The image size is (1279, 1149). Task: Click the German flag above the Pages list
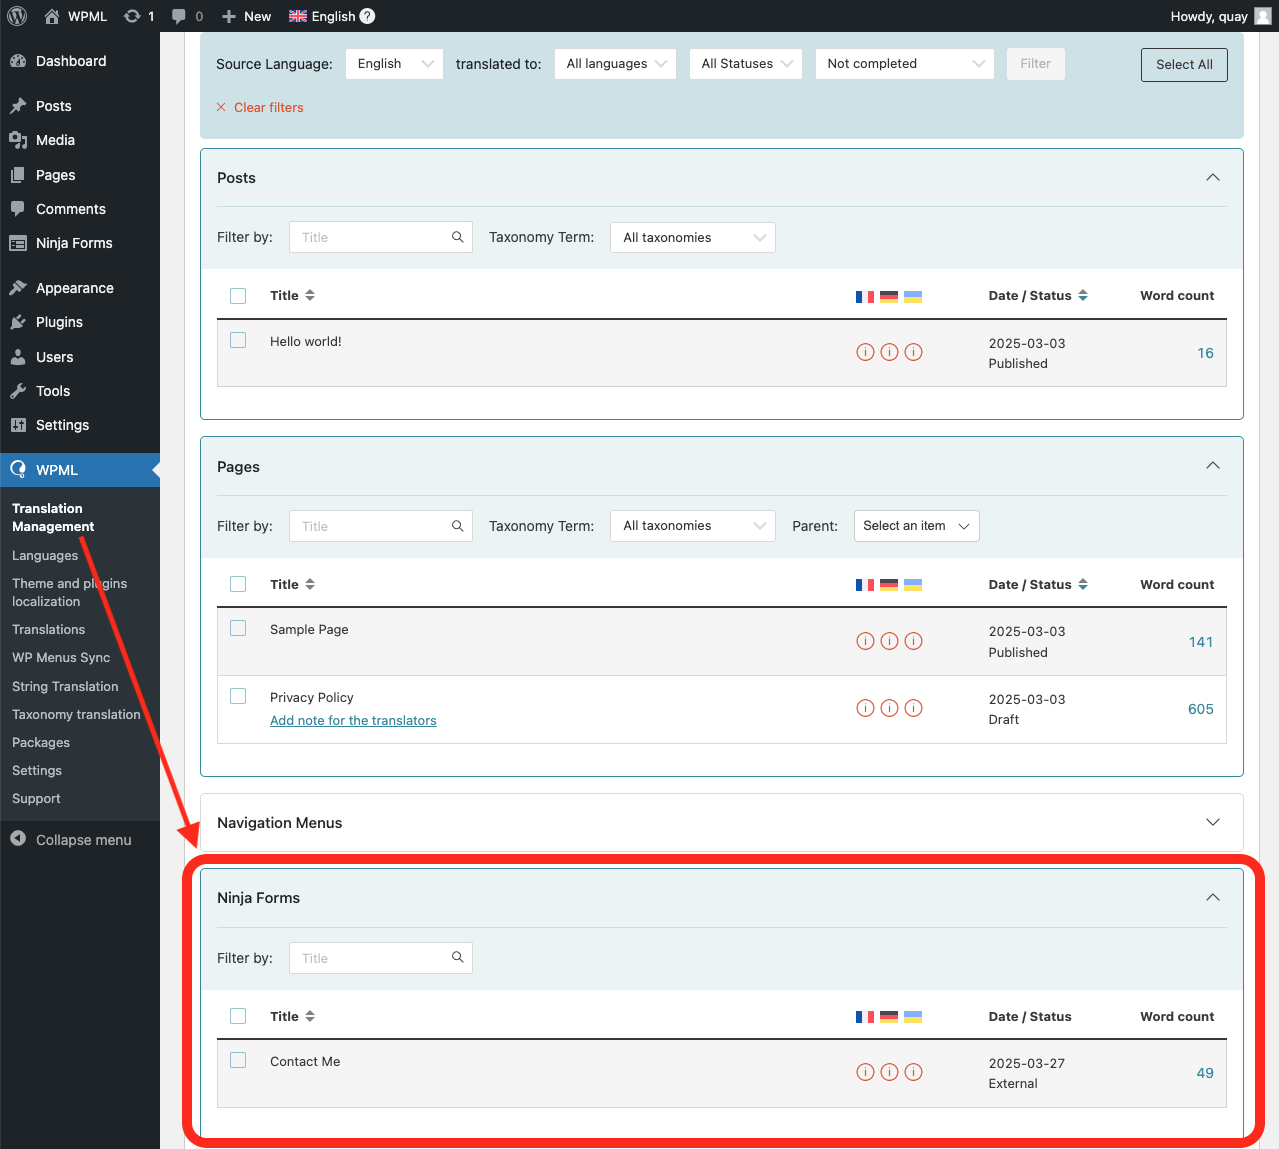[x=889, y=584]
